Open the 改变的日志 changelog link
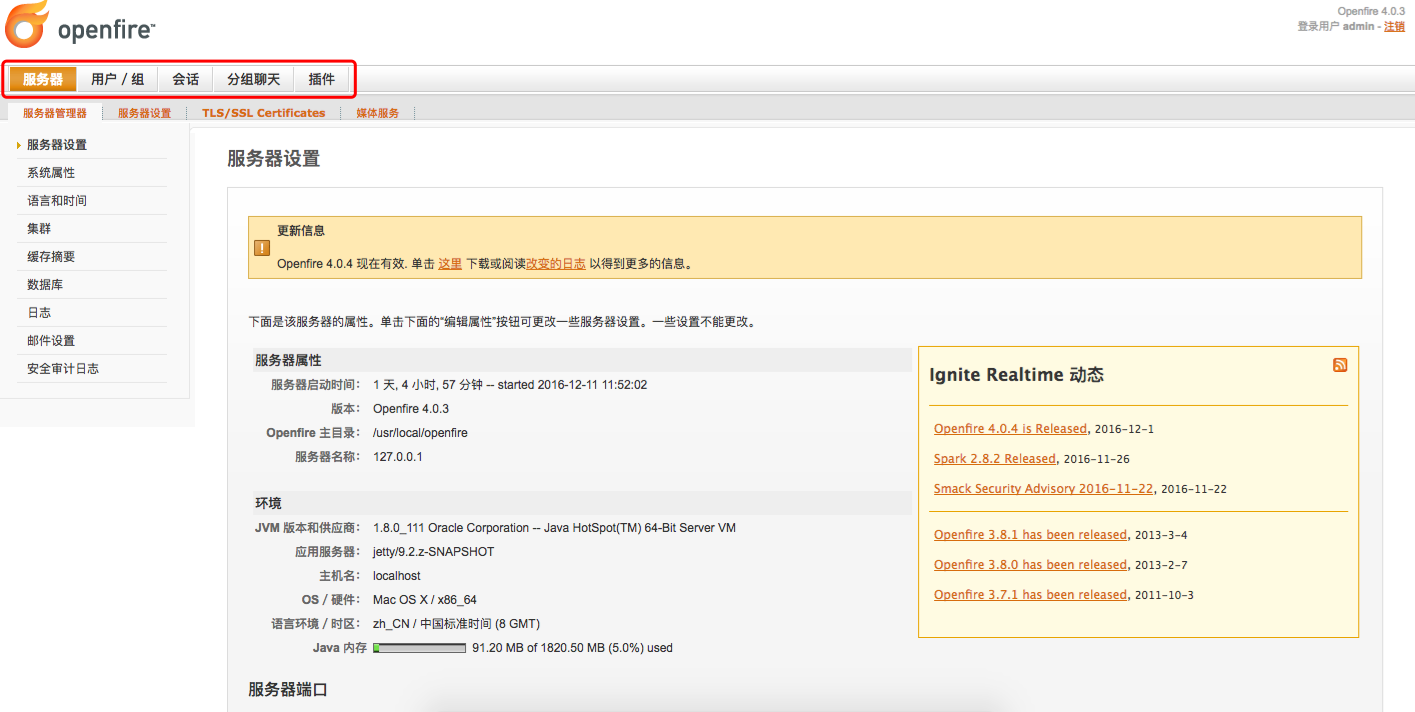This screenshot has width=1415, height=712. click(x=556, y=263)
